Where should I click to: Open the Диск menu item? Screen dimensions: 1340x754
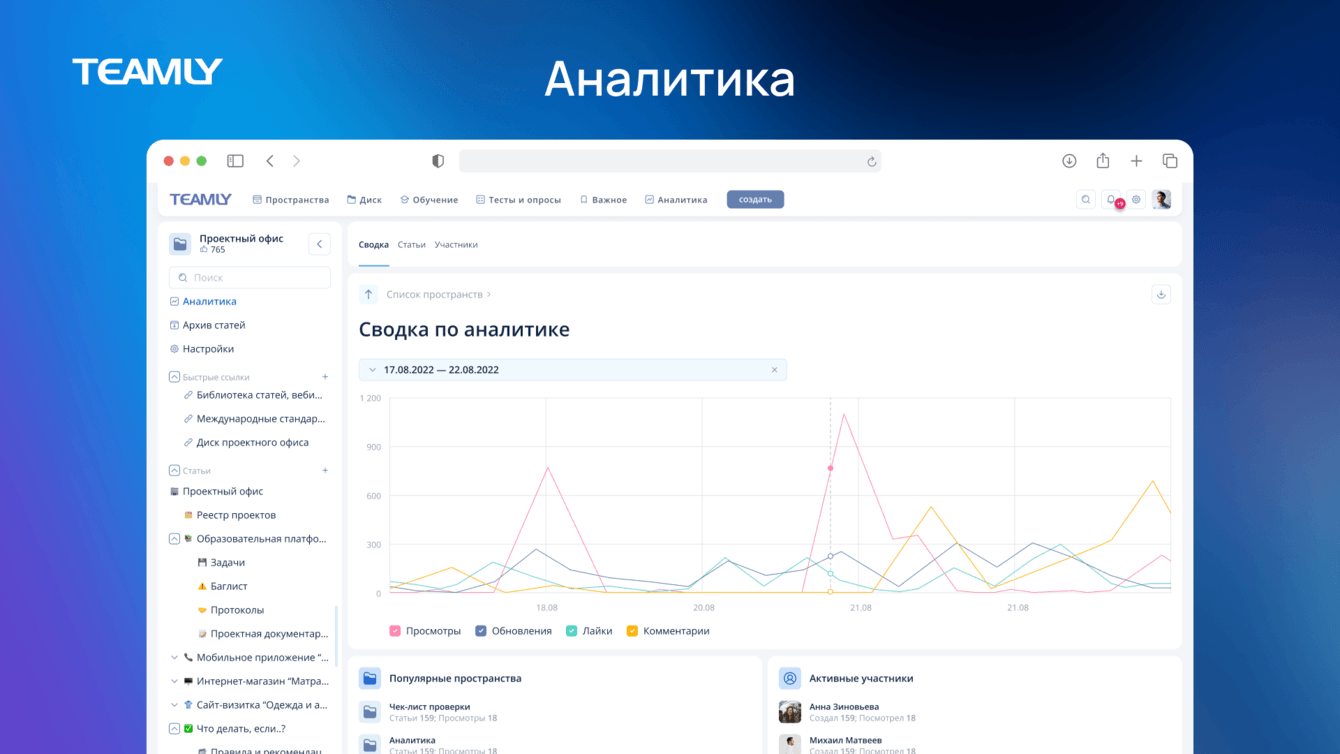click(364, 200)
